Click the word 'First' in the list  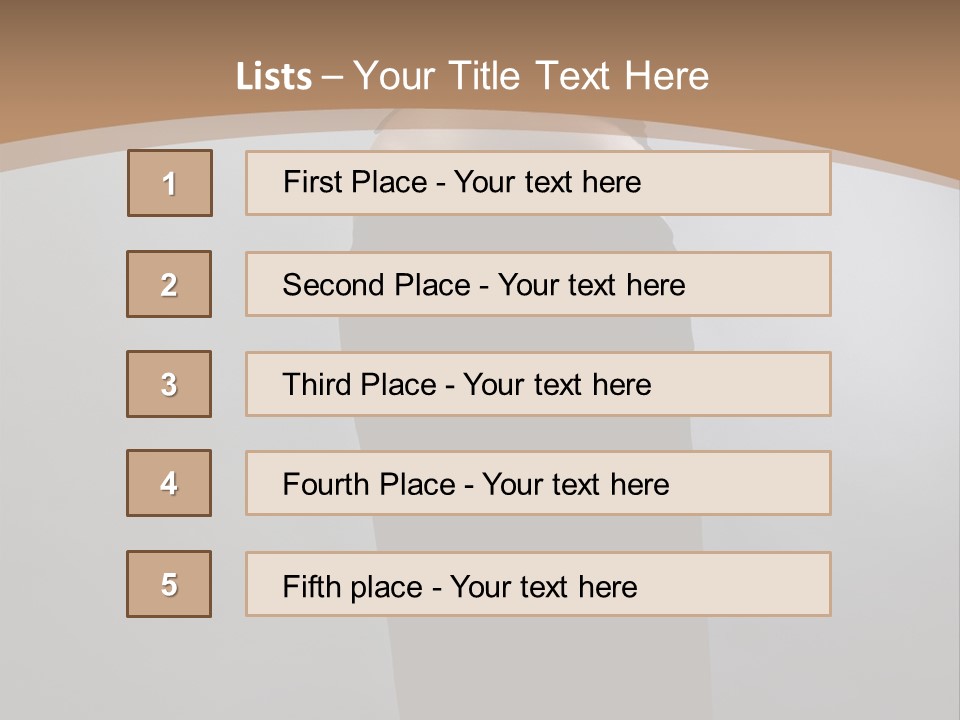pyautogui.click(x=312, y=182)
